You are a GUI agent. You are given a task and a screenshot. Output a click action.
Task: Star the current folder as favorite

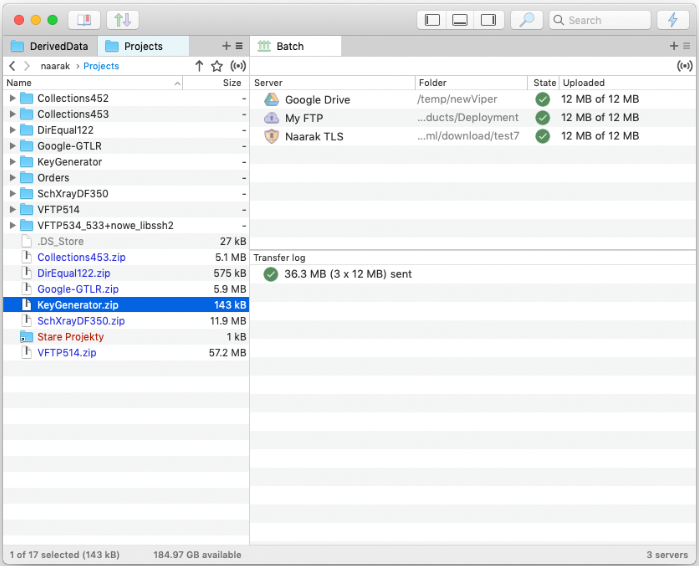(x=217, y=66)
